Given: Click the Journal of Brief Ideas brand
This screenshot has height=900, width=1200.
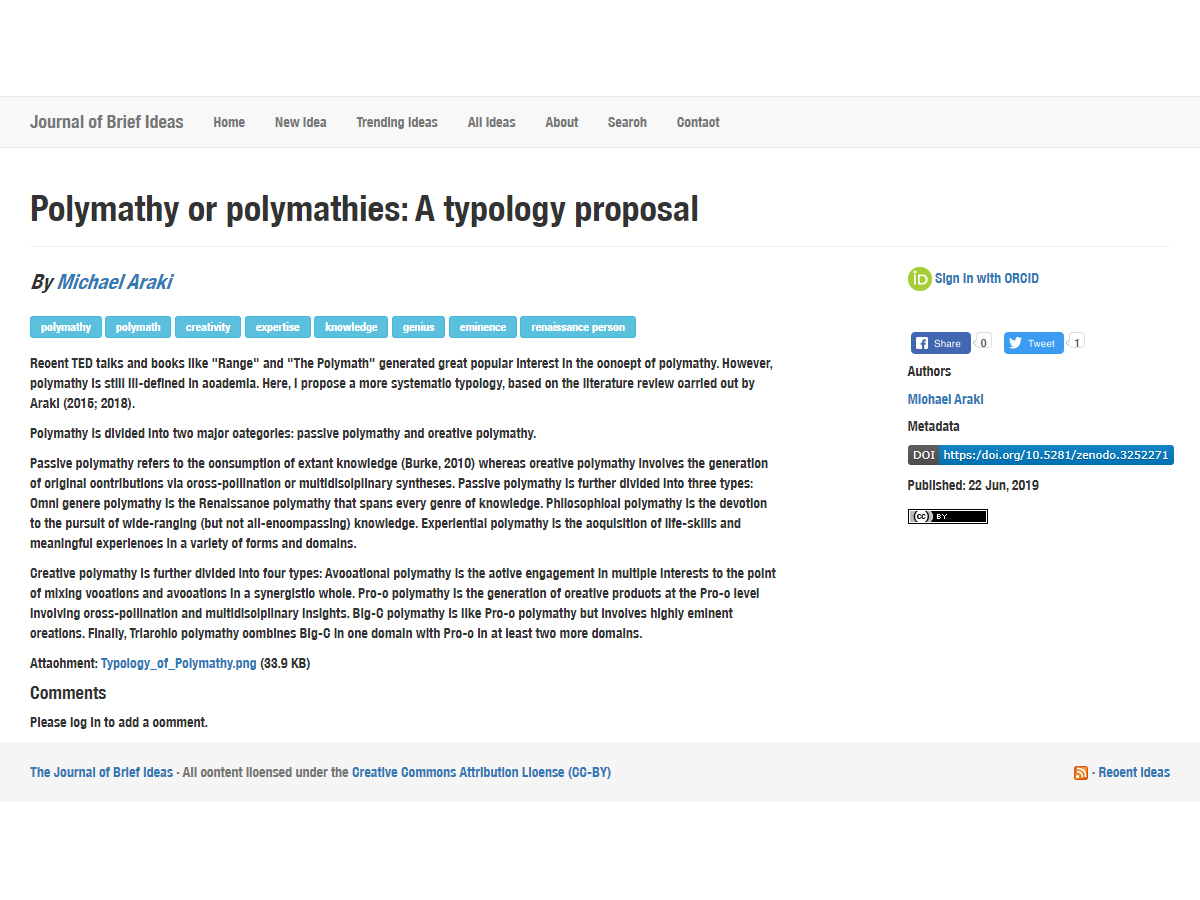Looking at the screenshot, I should (107, 122).
